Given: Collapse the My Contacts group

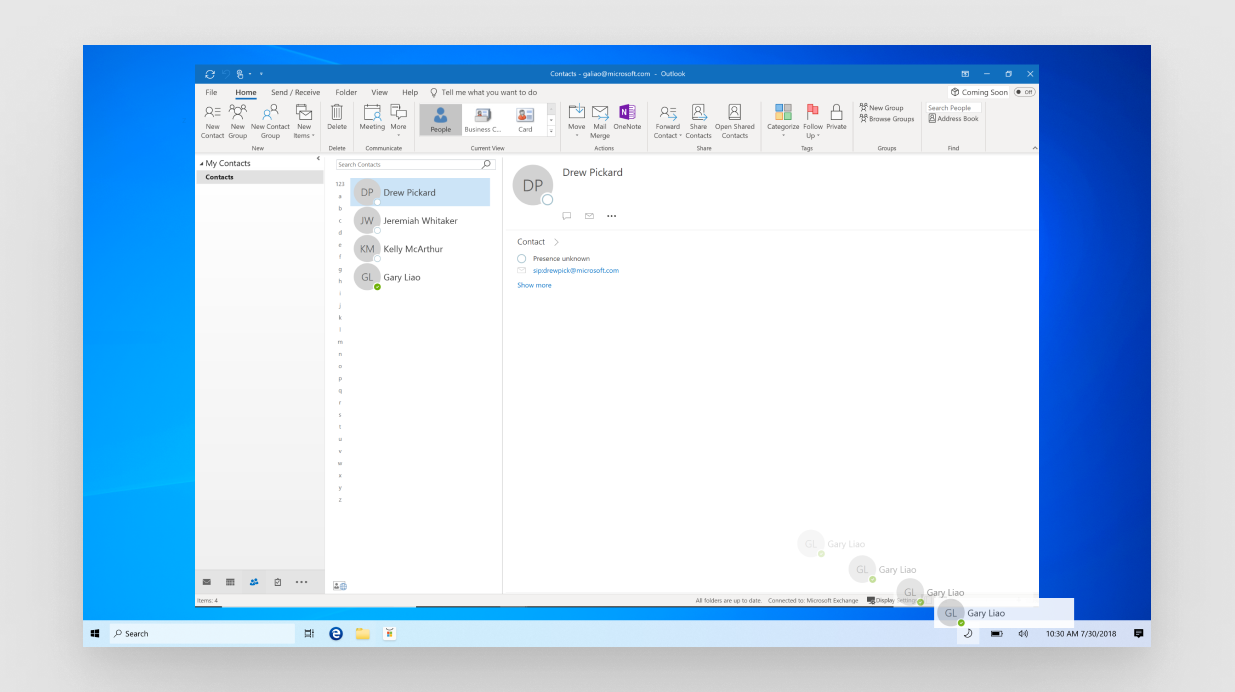Looking at the screenshot, I should coord(201,163).
